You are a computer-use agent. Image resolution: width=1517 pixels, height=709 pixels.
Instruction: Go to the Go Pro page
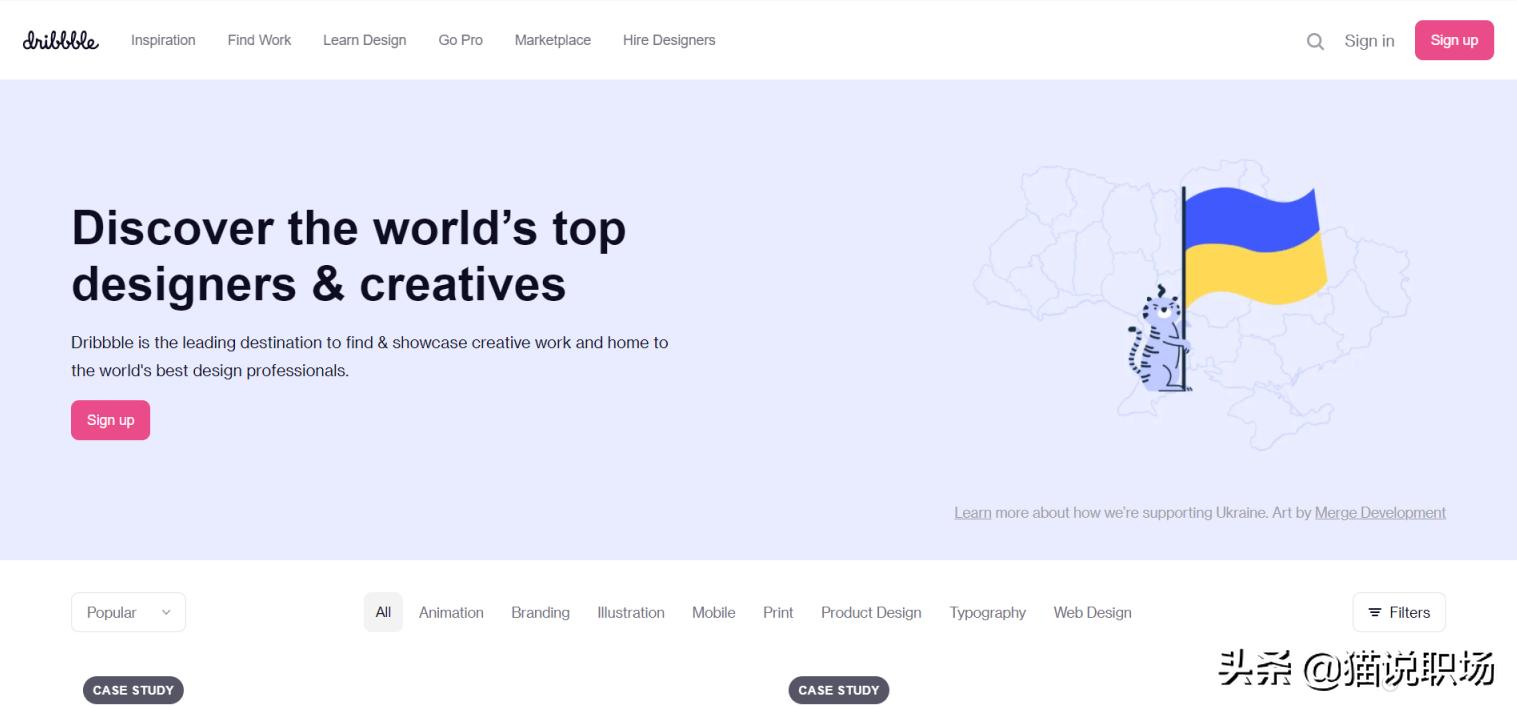click(460, 40)
